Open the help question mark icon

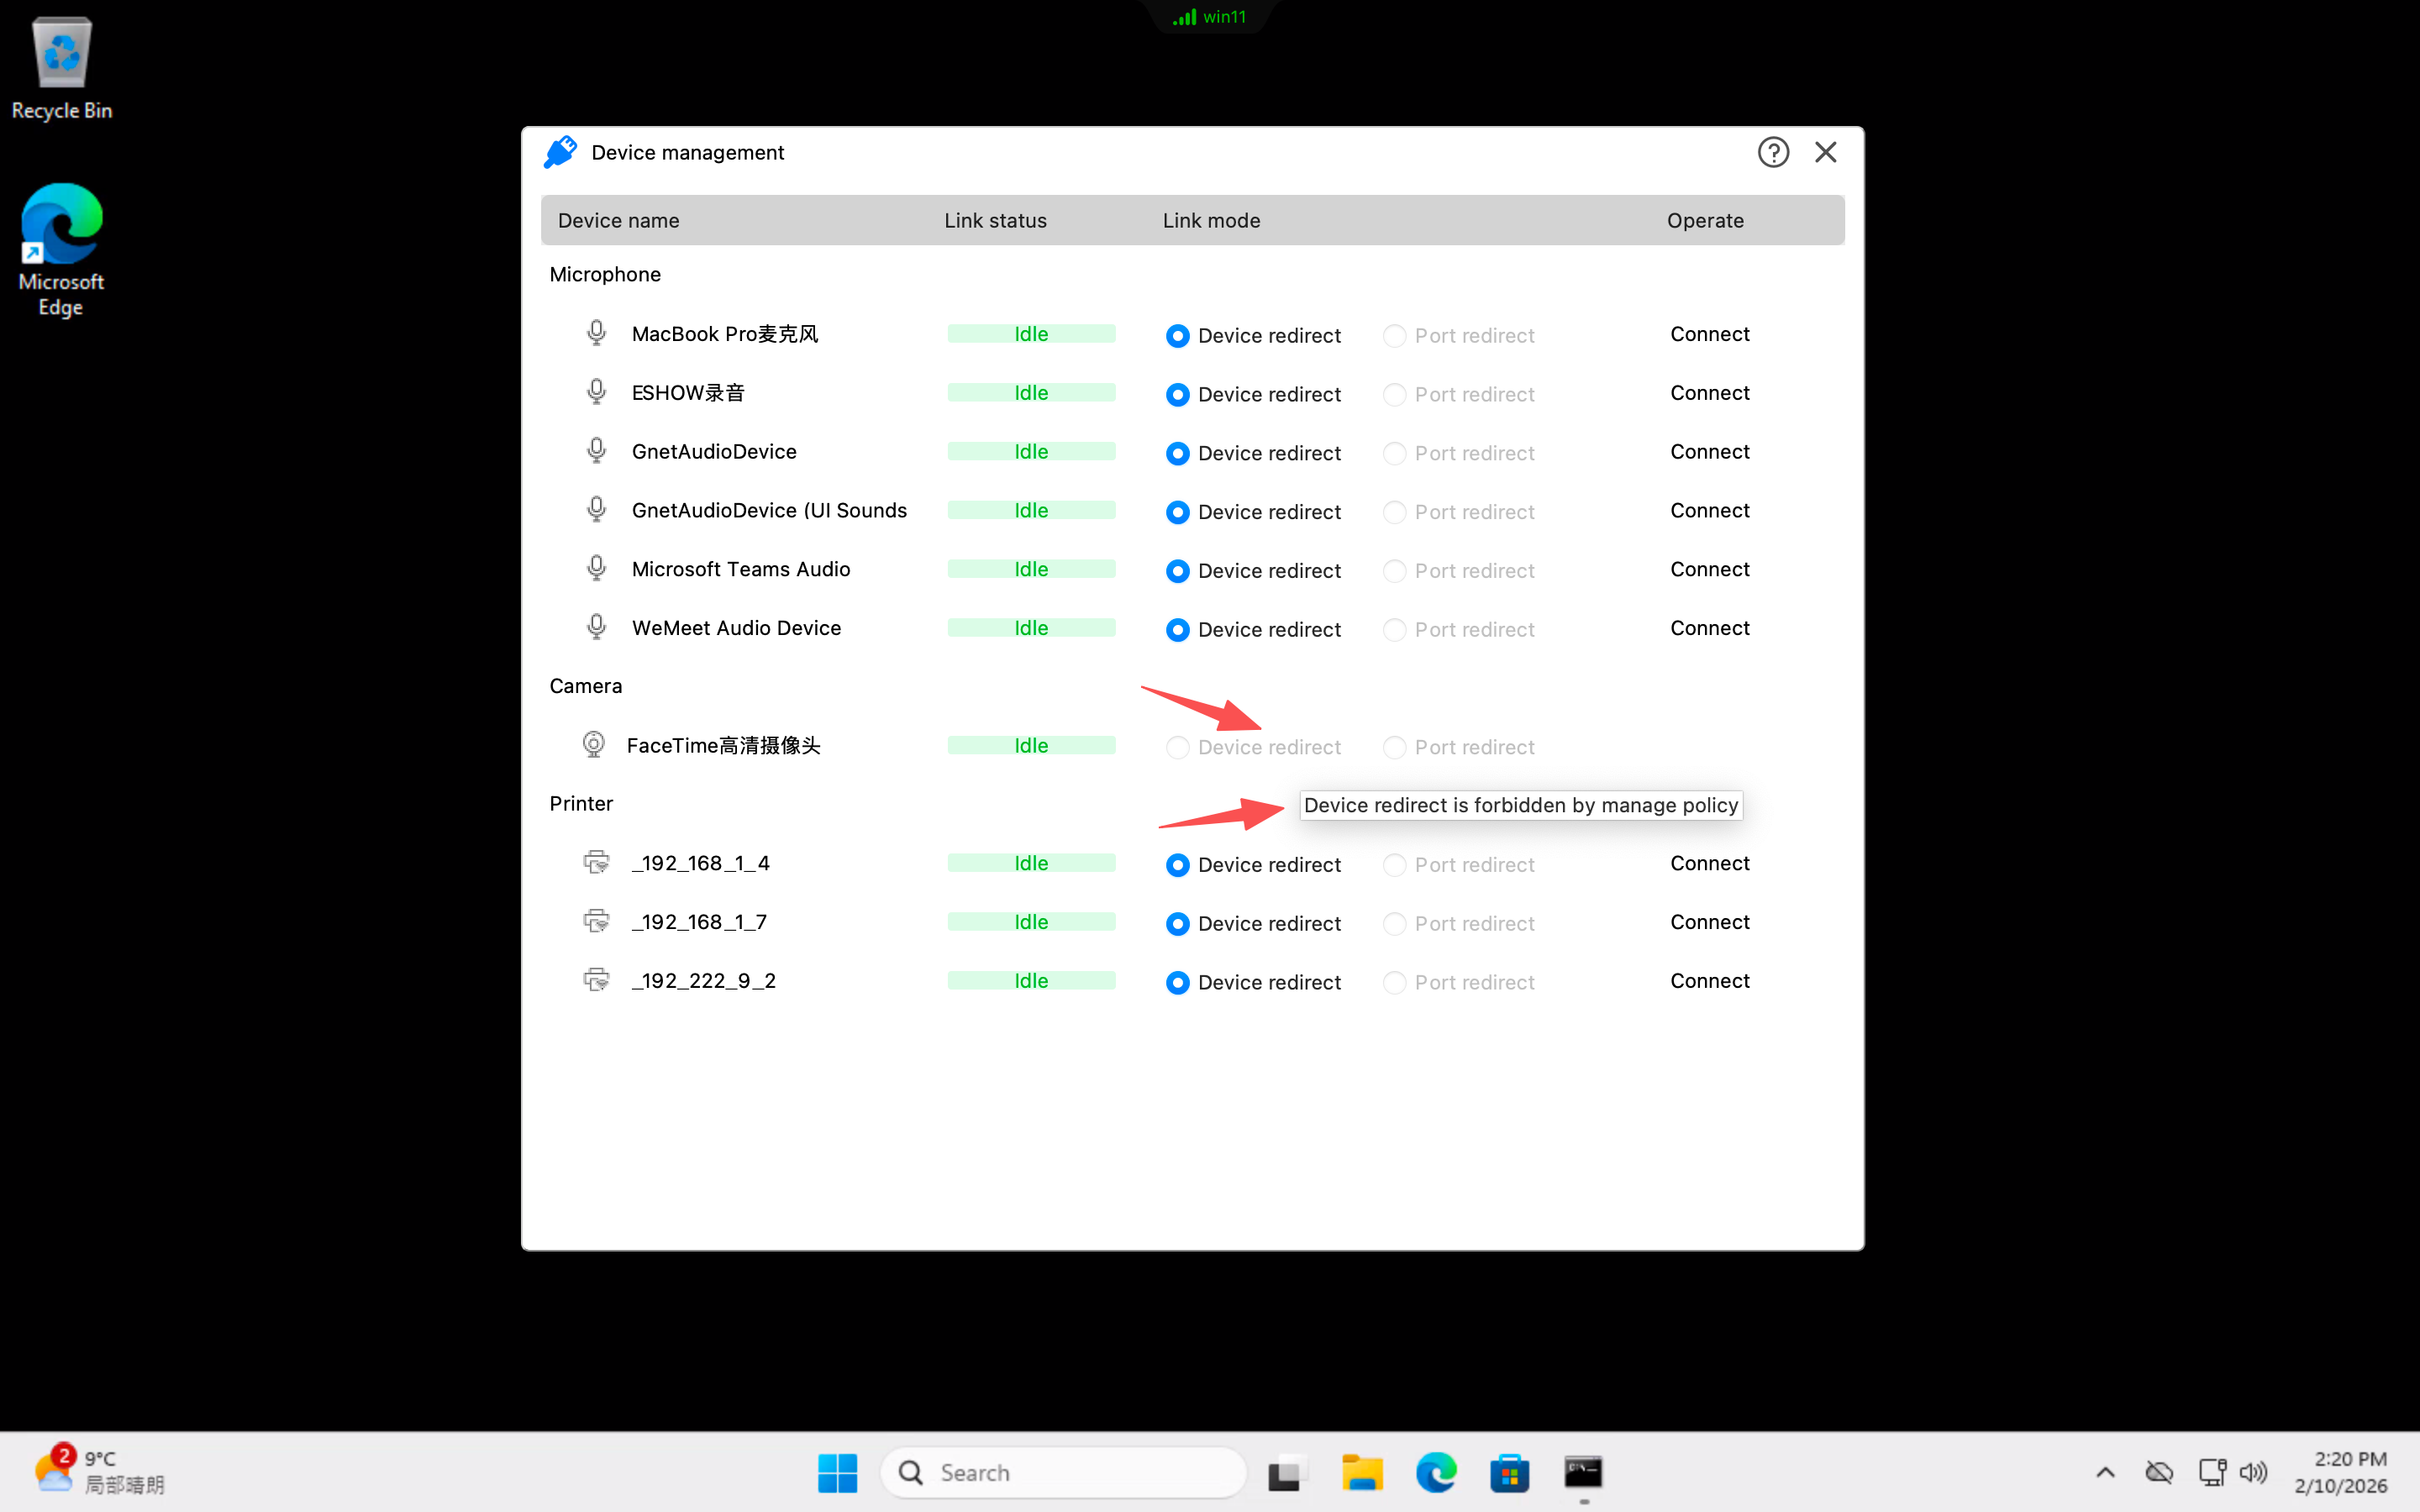1772,152
